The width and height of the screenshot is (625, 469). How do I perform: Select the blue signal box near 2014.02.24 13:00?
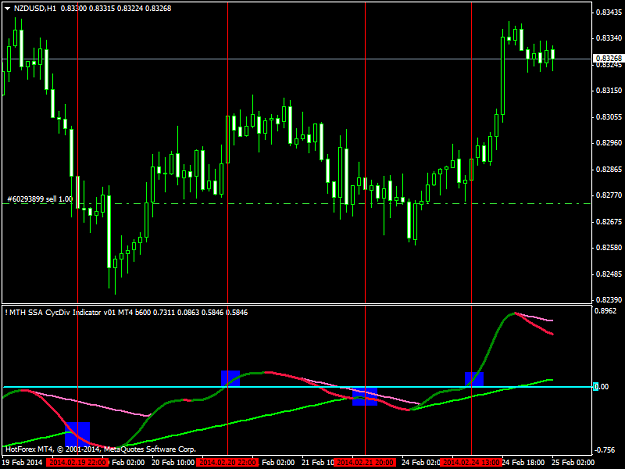point(474,379)
